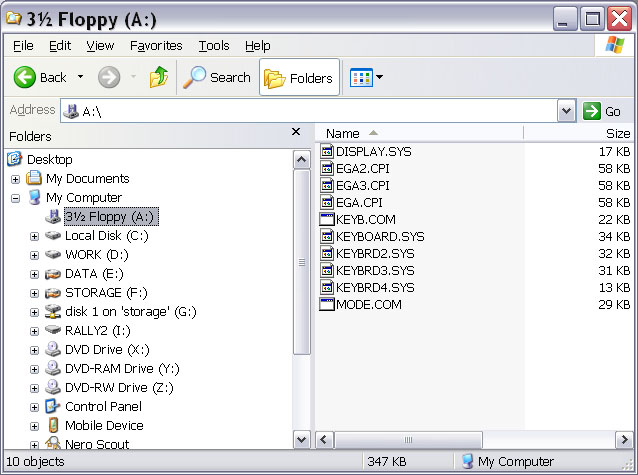Click the folder tree scroll up arrow
The height and width of the screenshot is (475, 638).
(302, 160)
